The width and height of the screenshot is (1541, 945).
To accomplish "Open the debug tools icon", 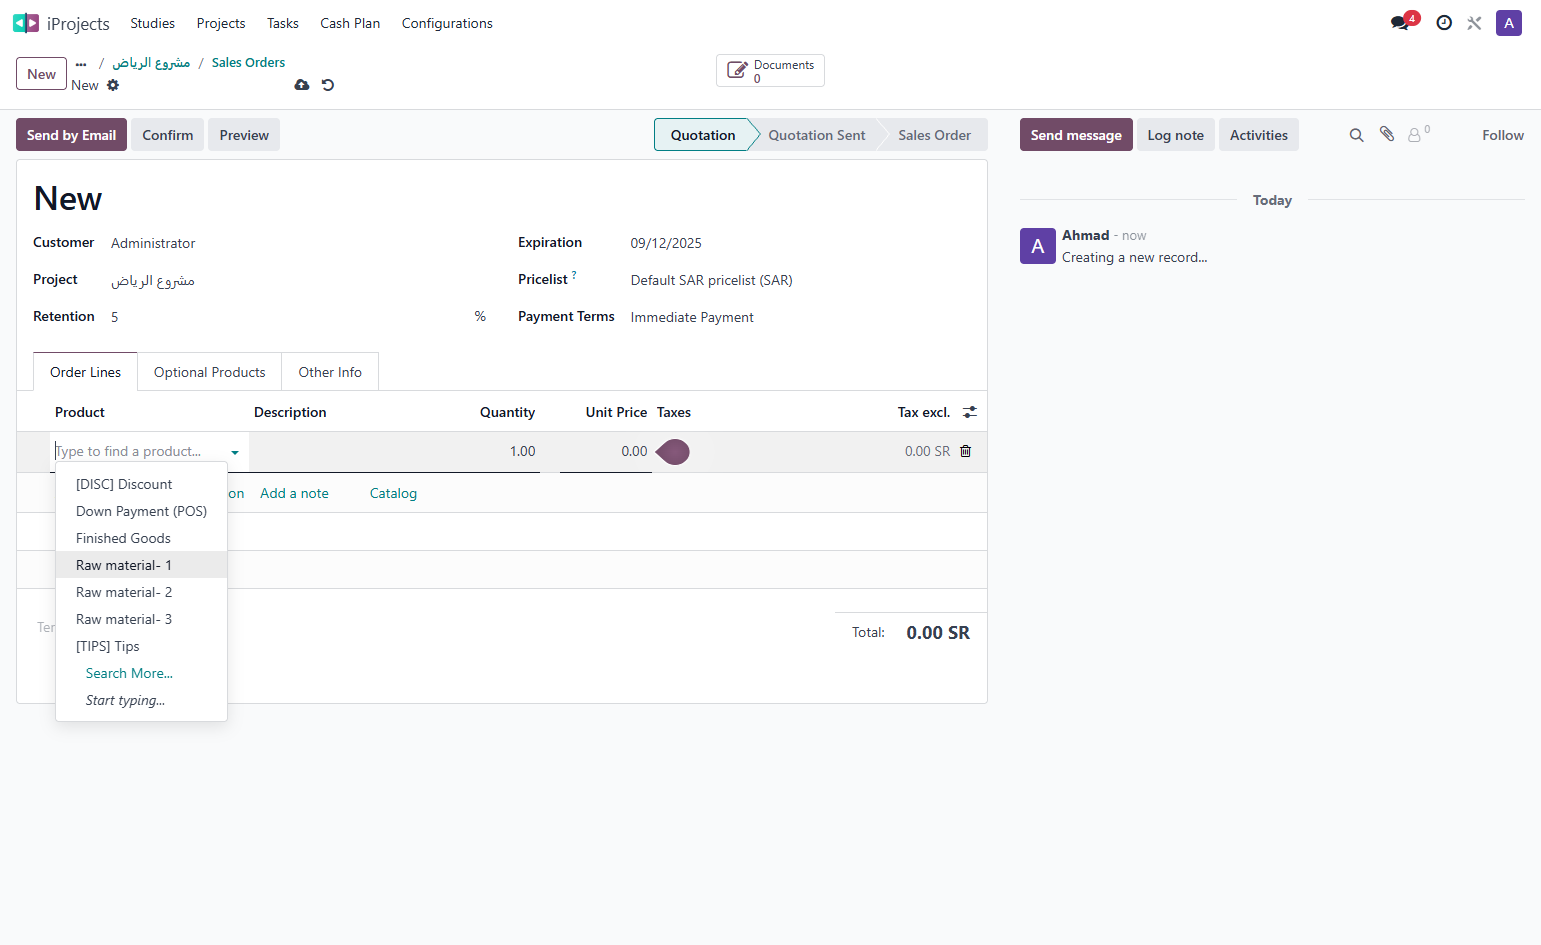I will click(x=1474, y=23).
